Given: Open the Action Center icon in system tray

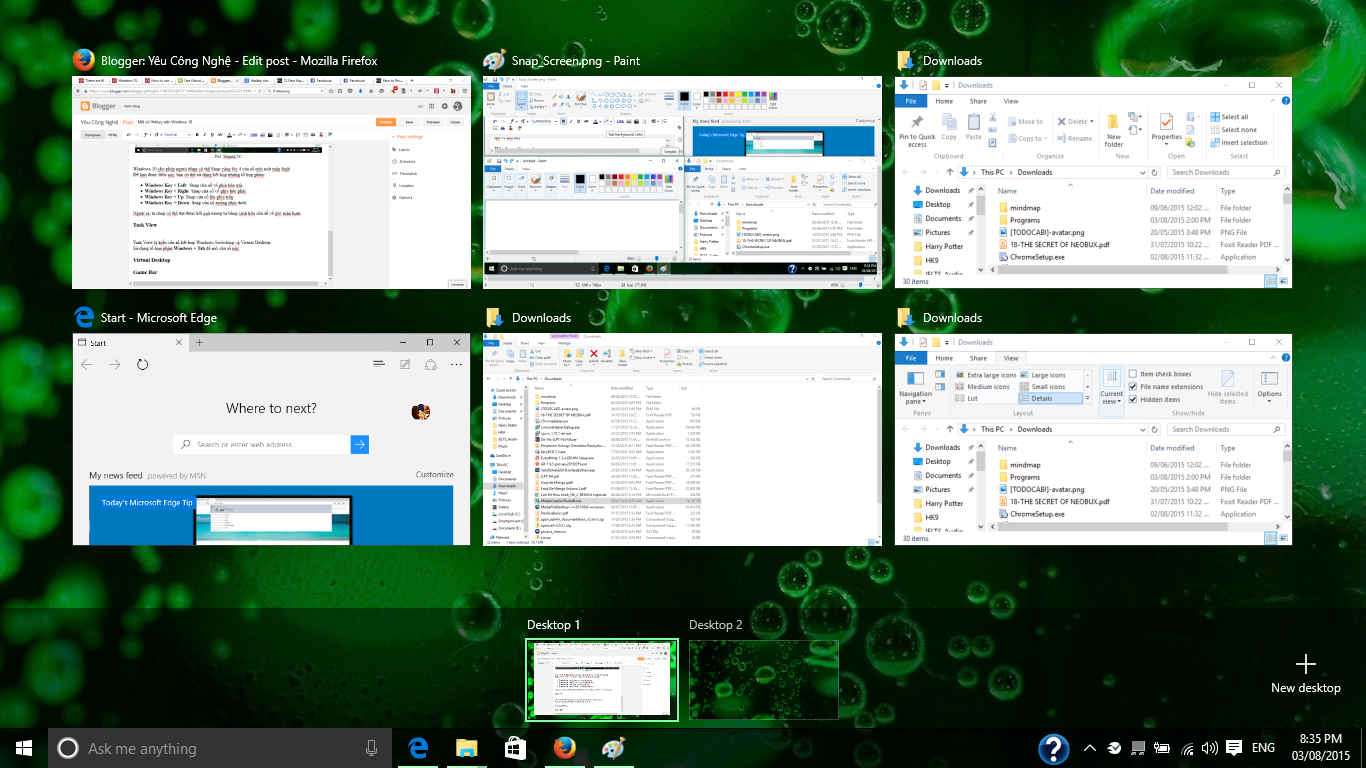Looking at the screenshot, I should [1234, 747].
